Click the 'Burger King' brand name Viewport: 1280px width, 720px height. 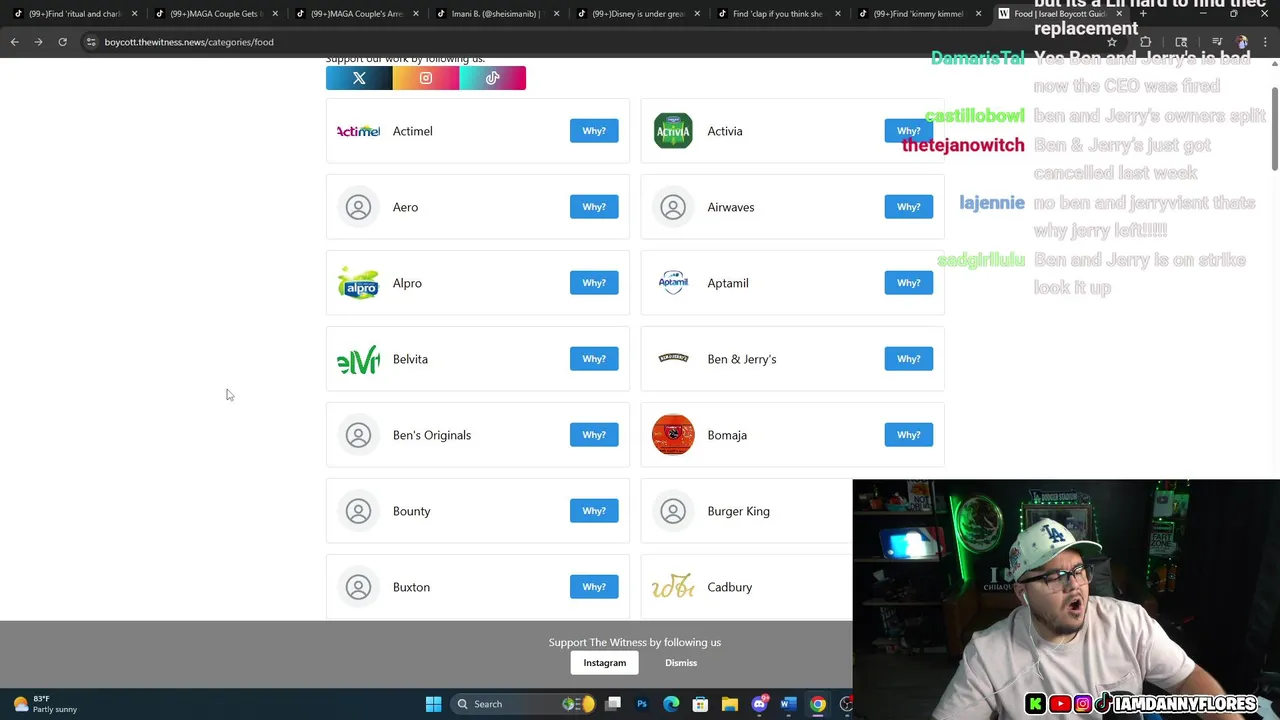[x=739, y=511]
